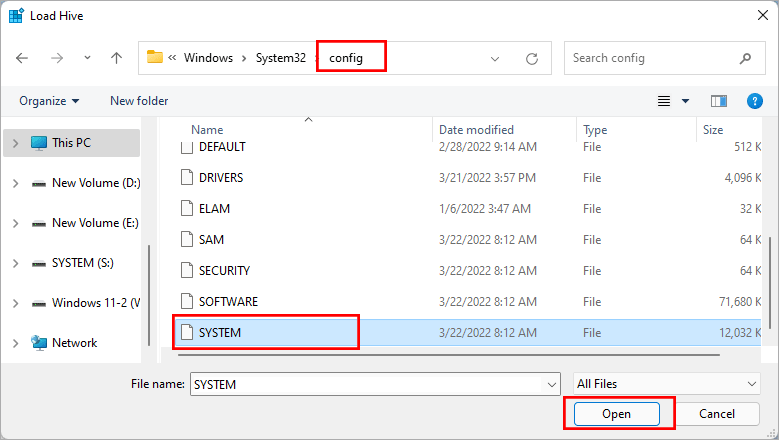Image resolution: width=779 pixels, height=440 pixels.
Task: Sort by Date modified column
Action: (476, 130)
